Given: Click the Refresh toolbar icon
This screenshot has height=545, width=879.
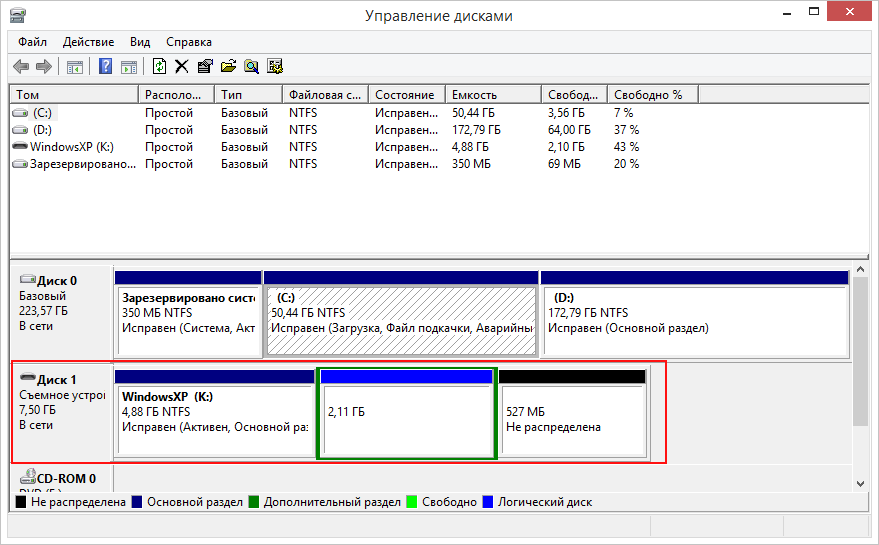Looking at the screenshot, I should [x=159, y=67].
